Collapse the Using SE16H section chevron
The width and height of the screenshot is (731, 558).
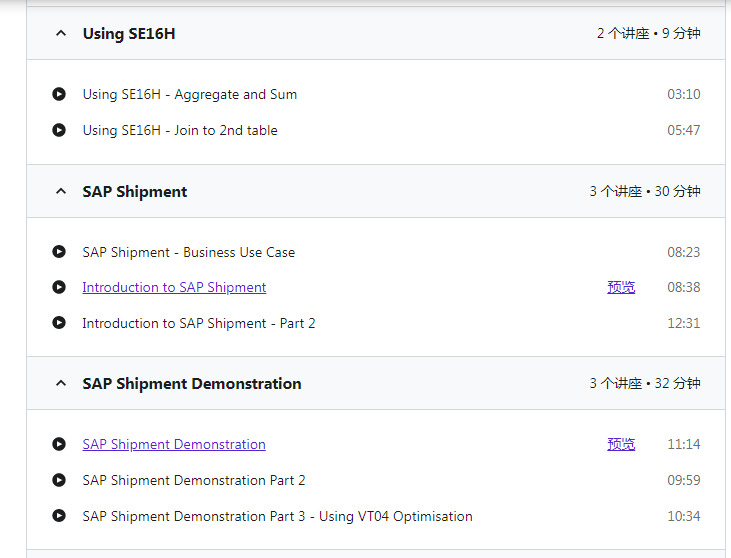(x=61, y=33)
